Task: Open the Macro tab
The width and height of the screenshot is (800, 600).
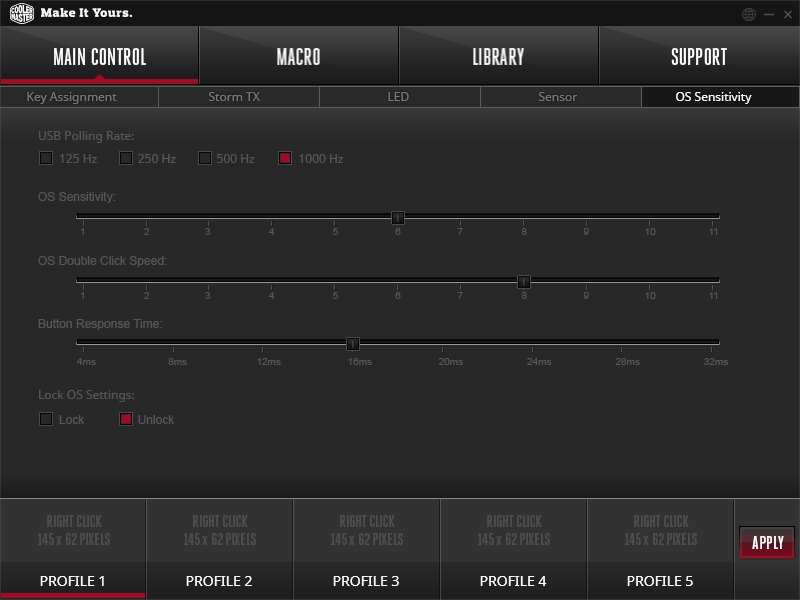Action: coord(298,56)
